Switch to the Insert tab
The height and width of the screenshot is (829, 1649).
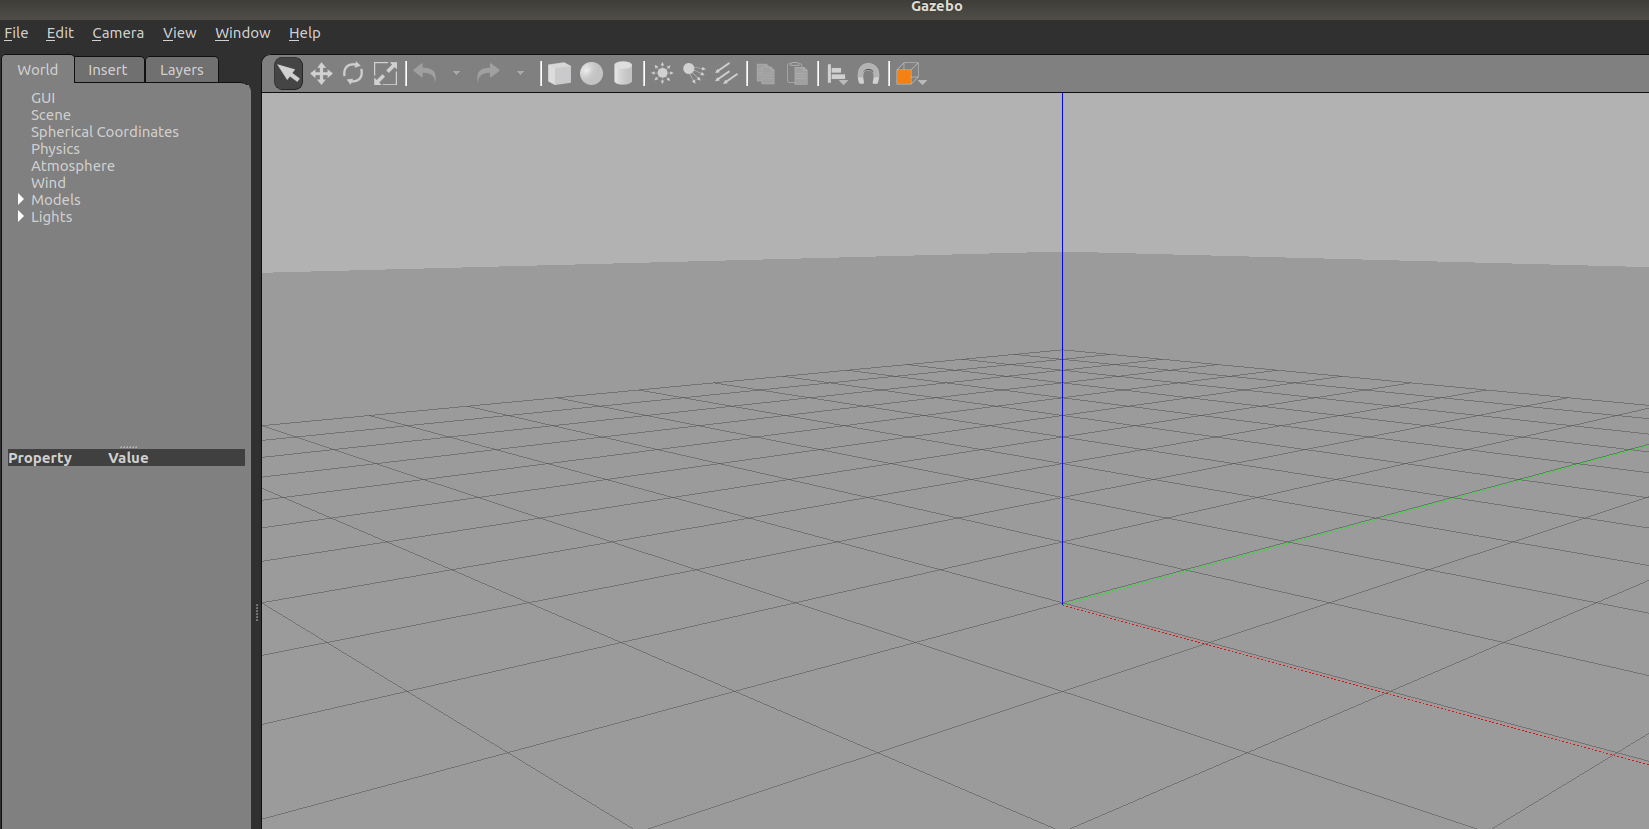pyautogui.click(x=108, y=70)
